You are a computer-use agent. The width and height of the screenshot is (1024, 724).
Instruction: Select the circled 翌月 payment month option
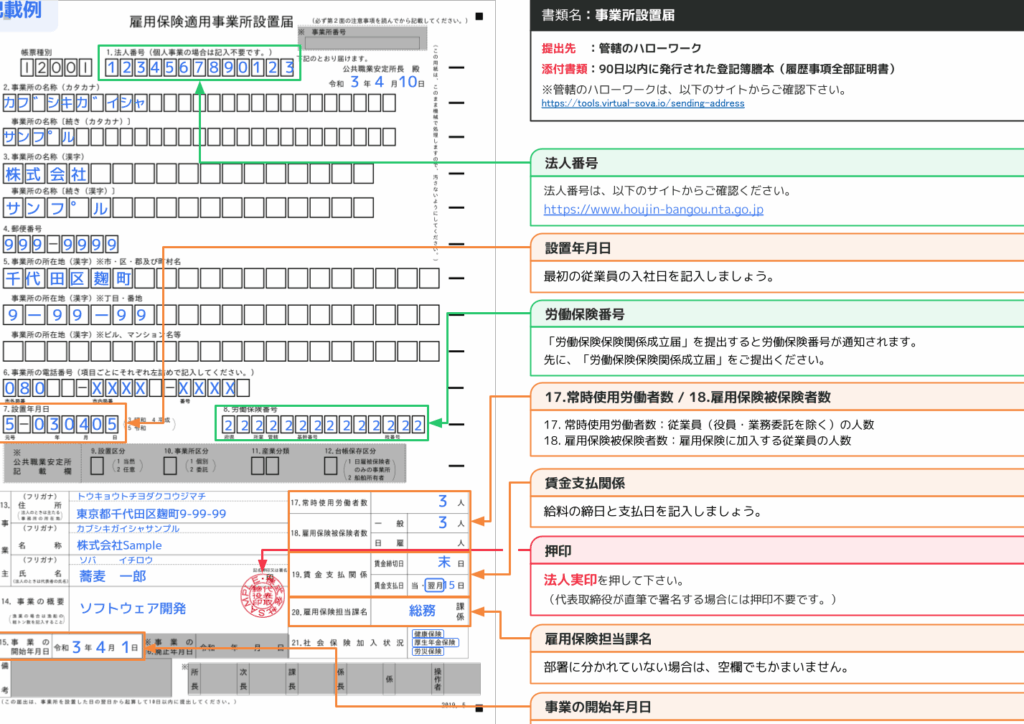(434, 585)
